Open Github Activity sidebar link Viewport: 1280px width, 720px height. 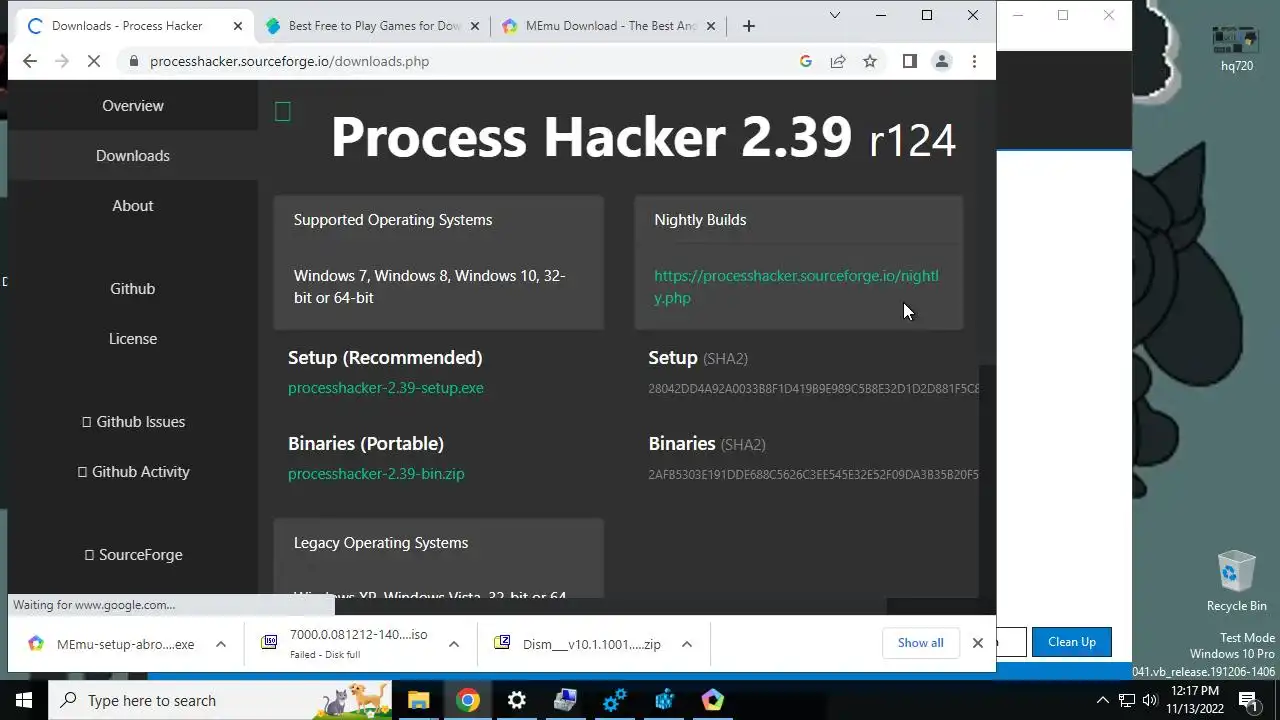tap(133, 471)
